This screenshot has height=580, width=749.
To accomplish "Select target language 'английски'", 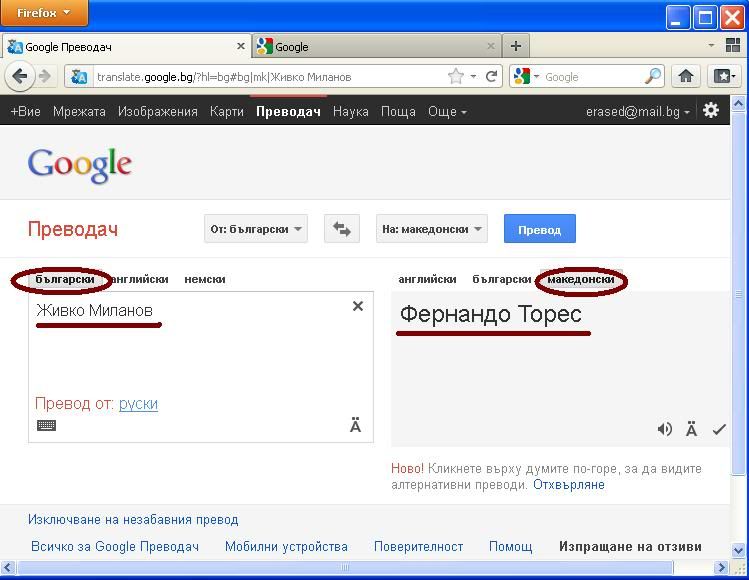I will tap(428, 279).
